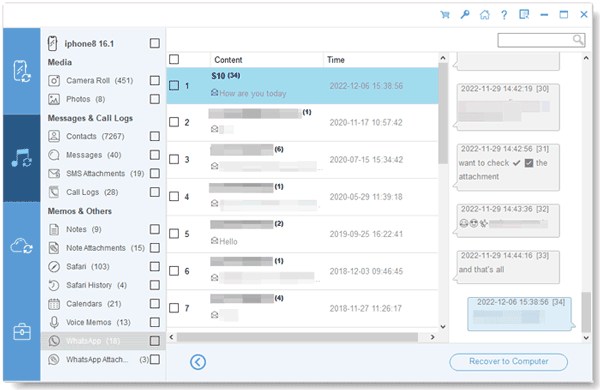
Task: Click the search magnifier icon
Action: tap(578, 39)
